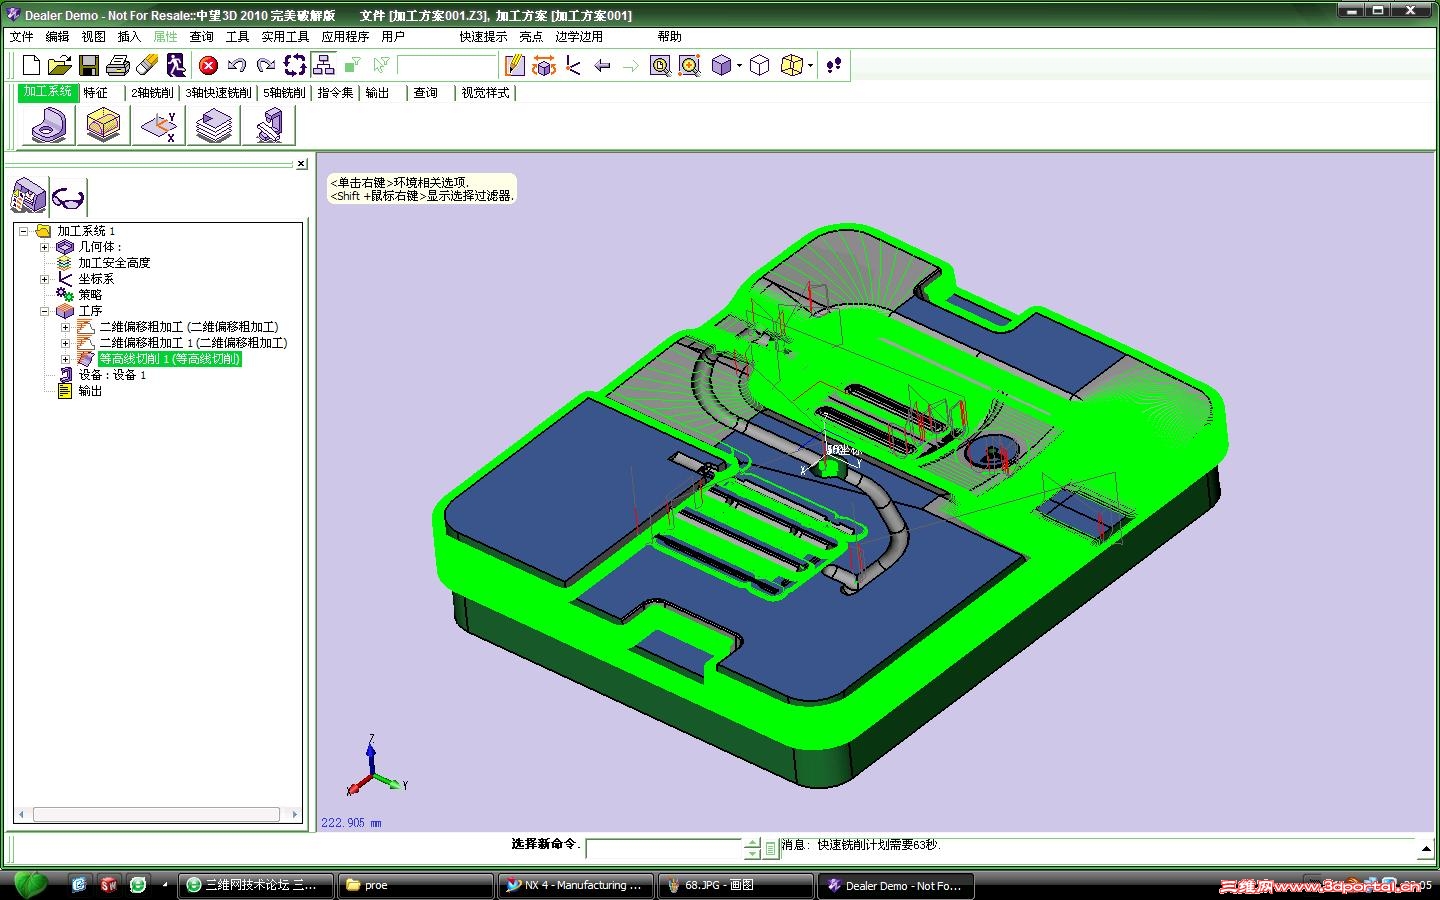Click the Undo arrow icon
Screen dimensions: 1440x900
click(x=237, y=66)
